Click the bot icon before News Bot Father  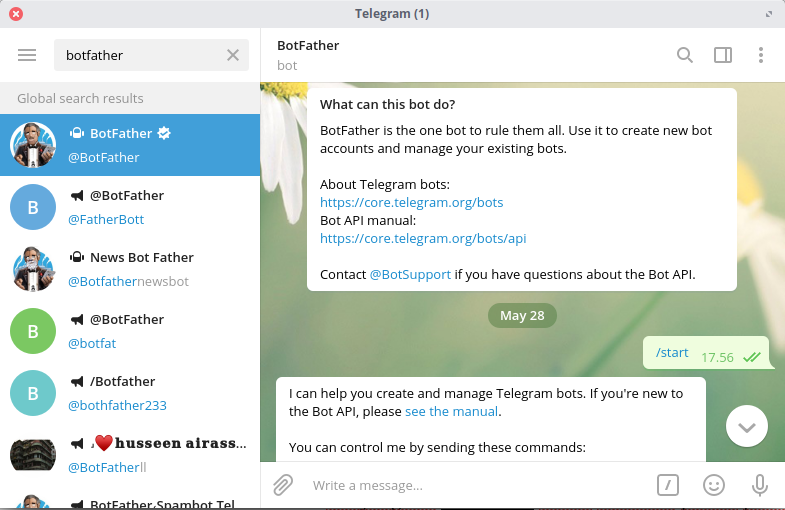pyautogui.click(x=77, y=257)
